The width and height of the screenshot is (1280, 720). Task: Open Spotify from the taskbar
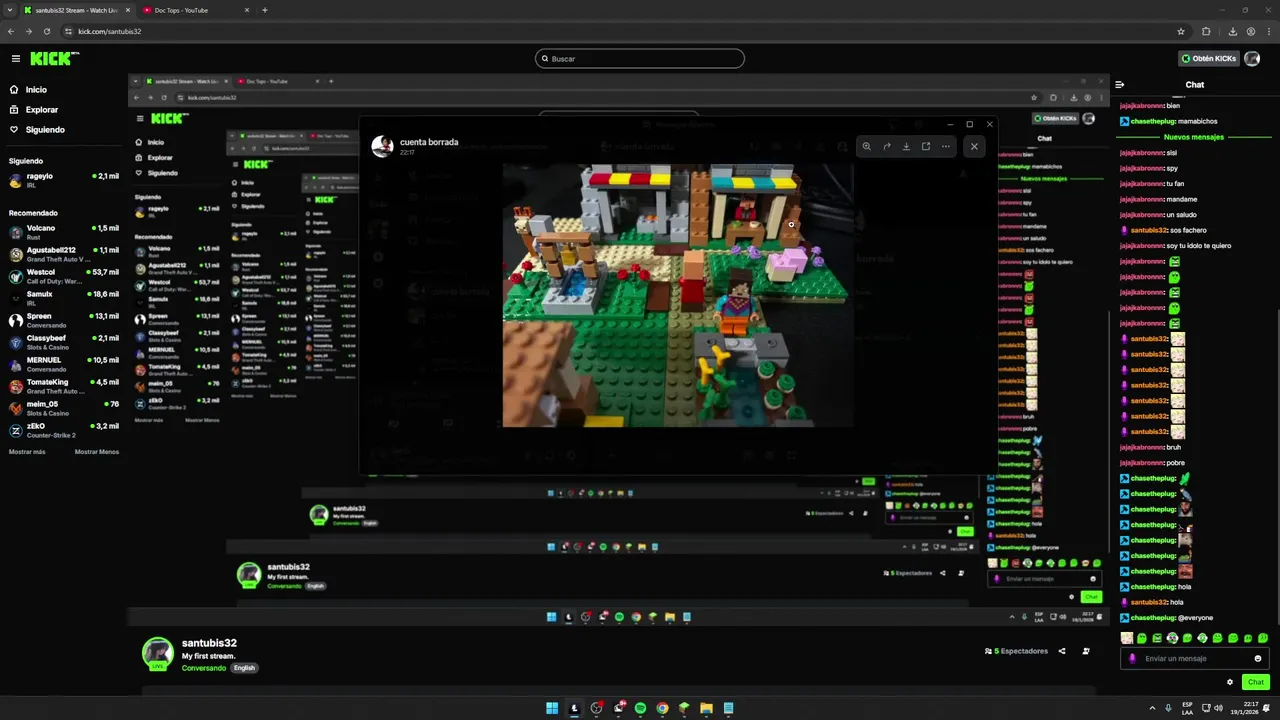[640, 708]
